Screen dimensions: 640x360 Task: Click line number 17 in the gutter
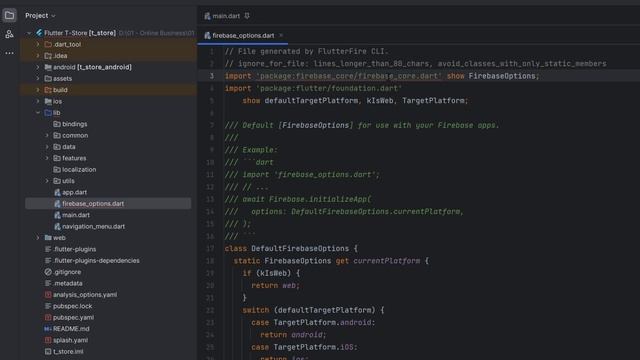210,249
